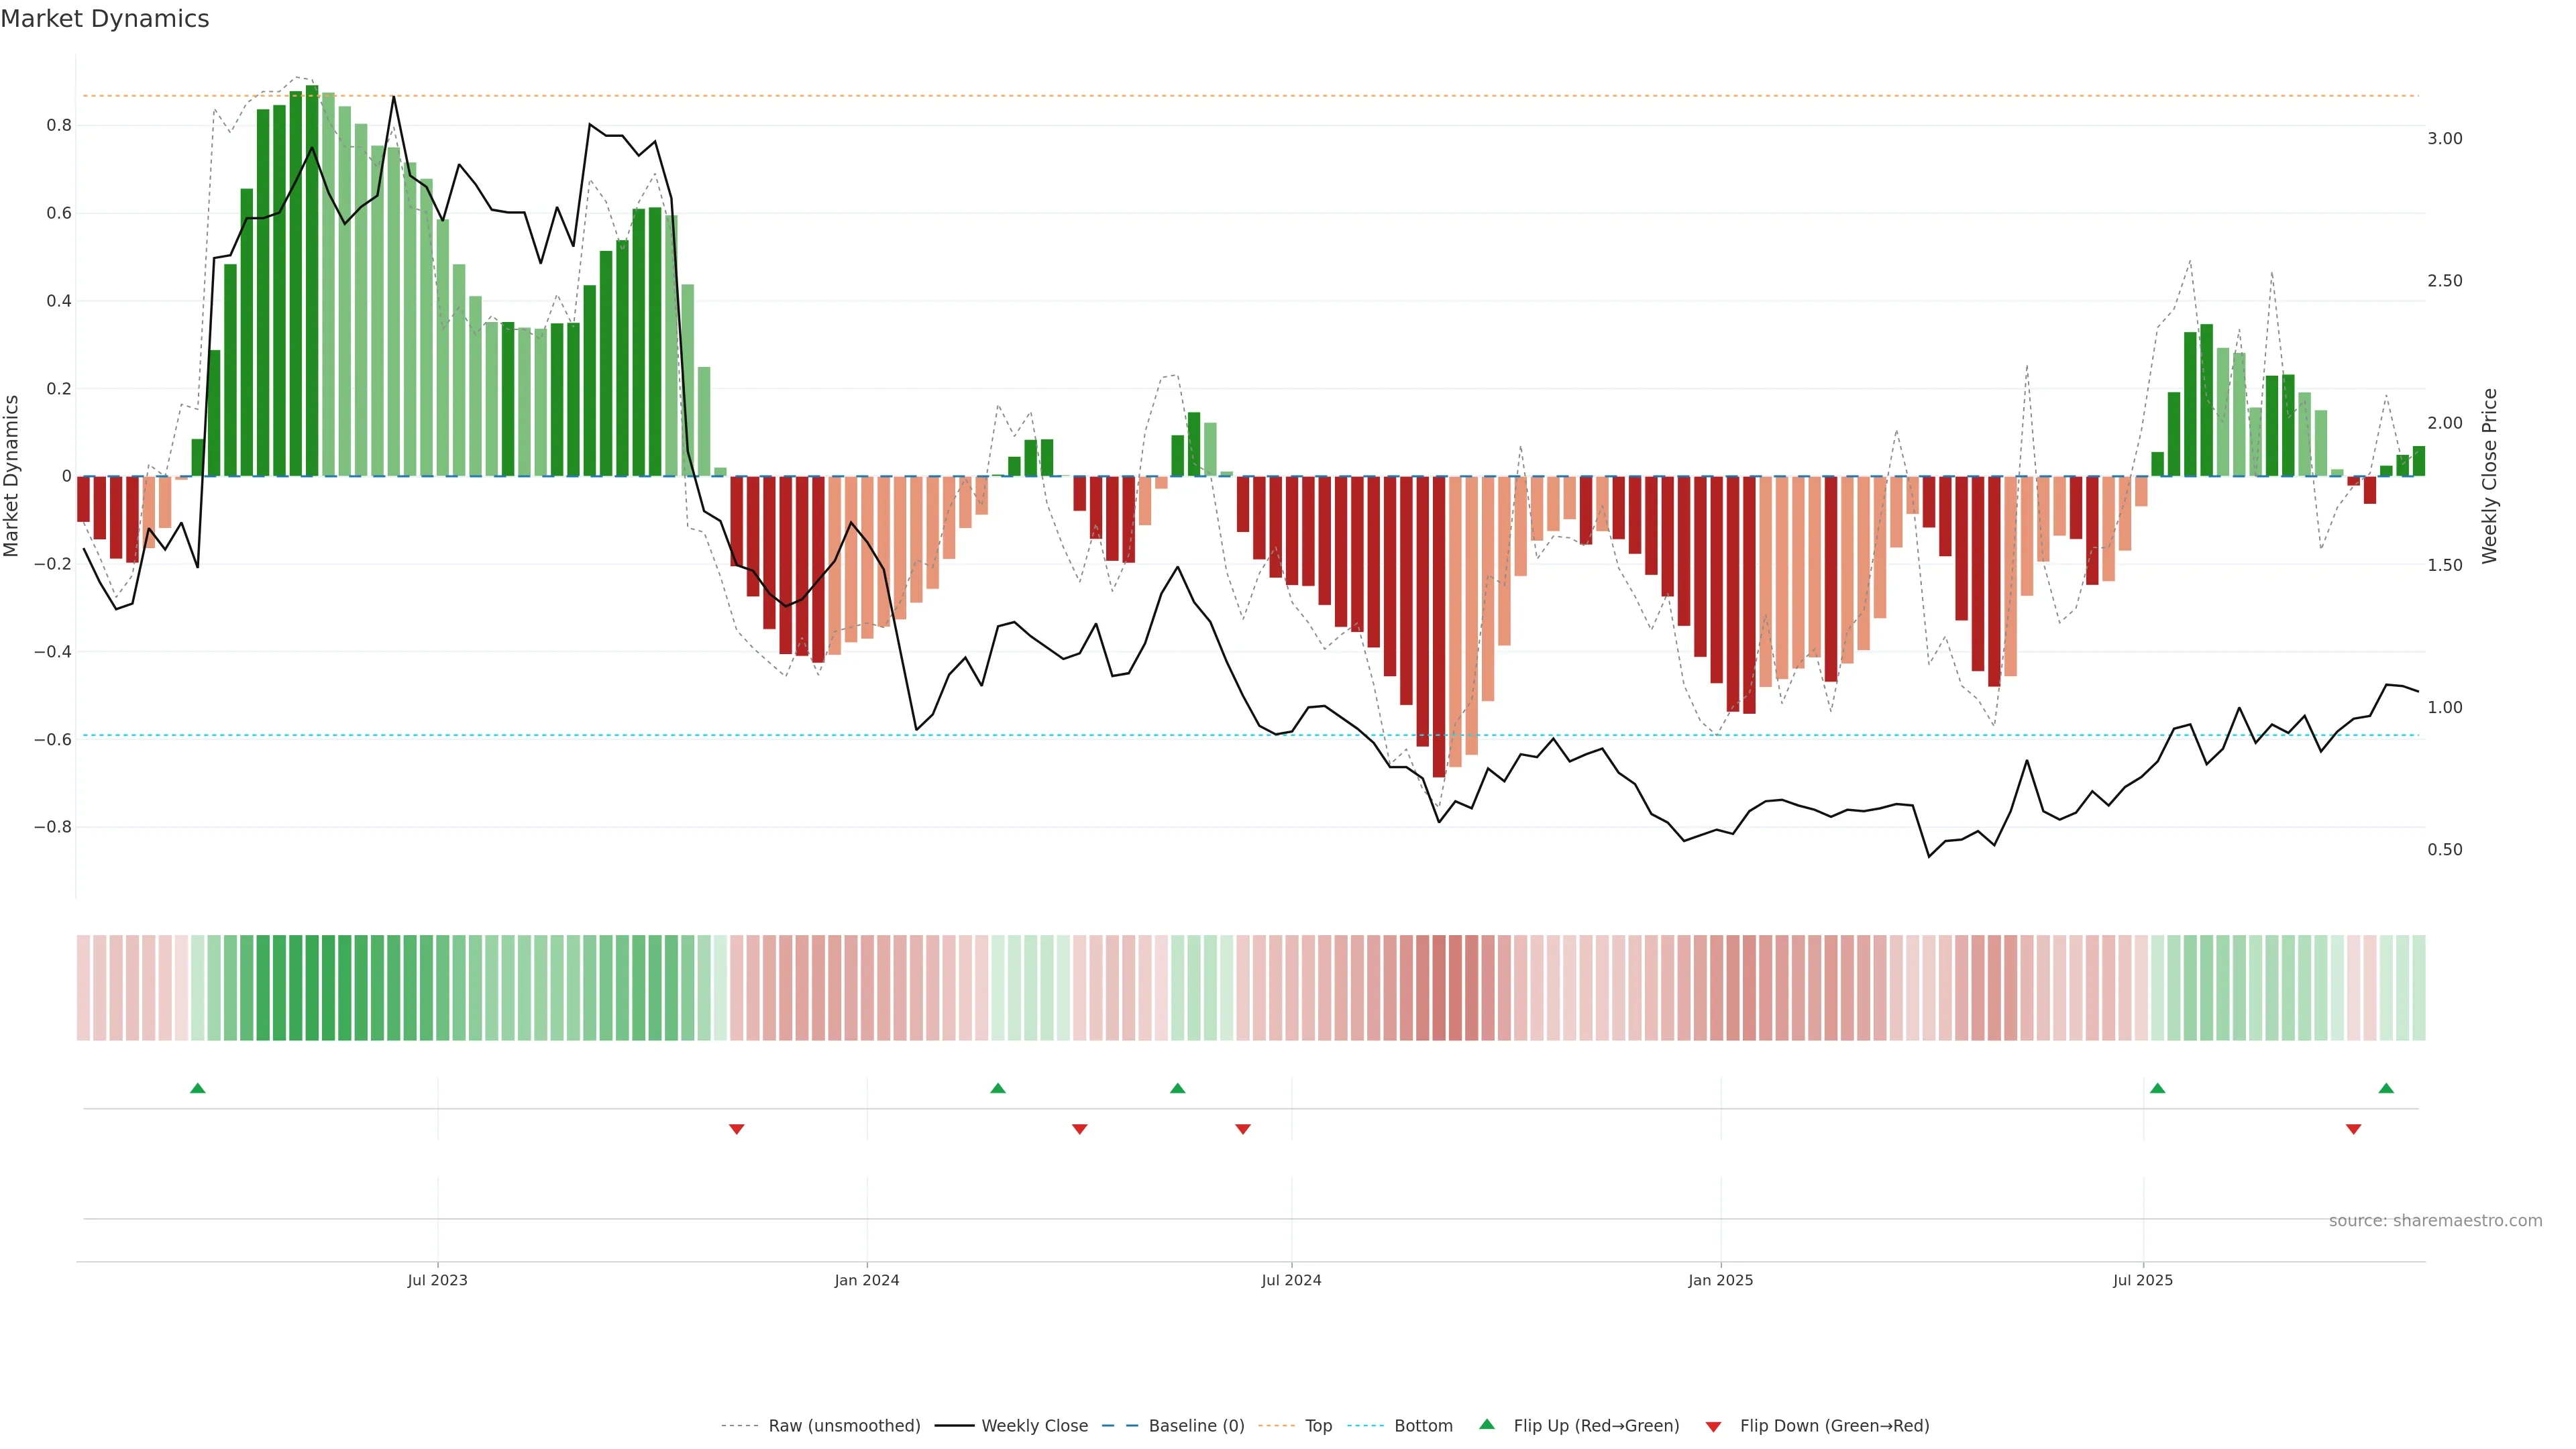The width and height of the screenshot is (2576, 1449).
Task: Click the Flip Up triangle icon in legend
Action: click(1486, 1424)
